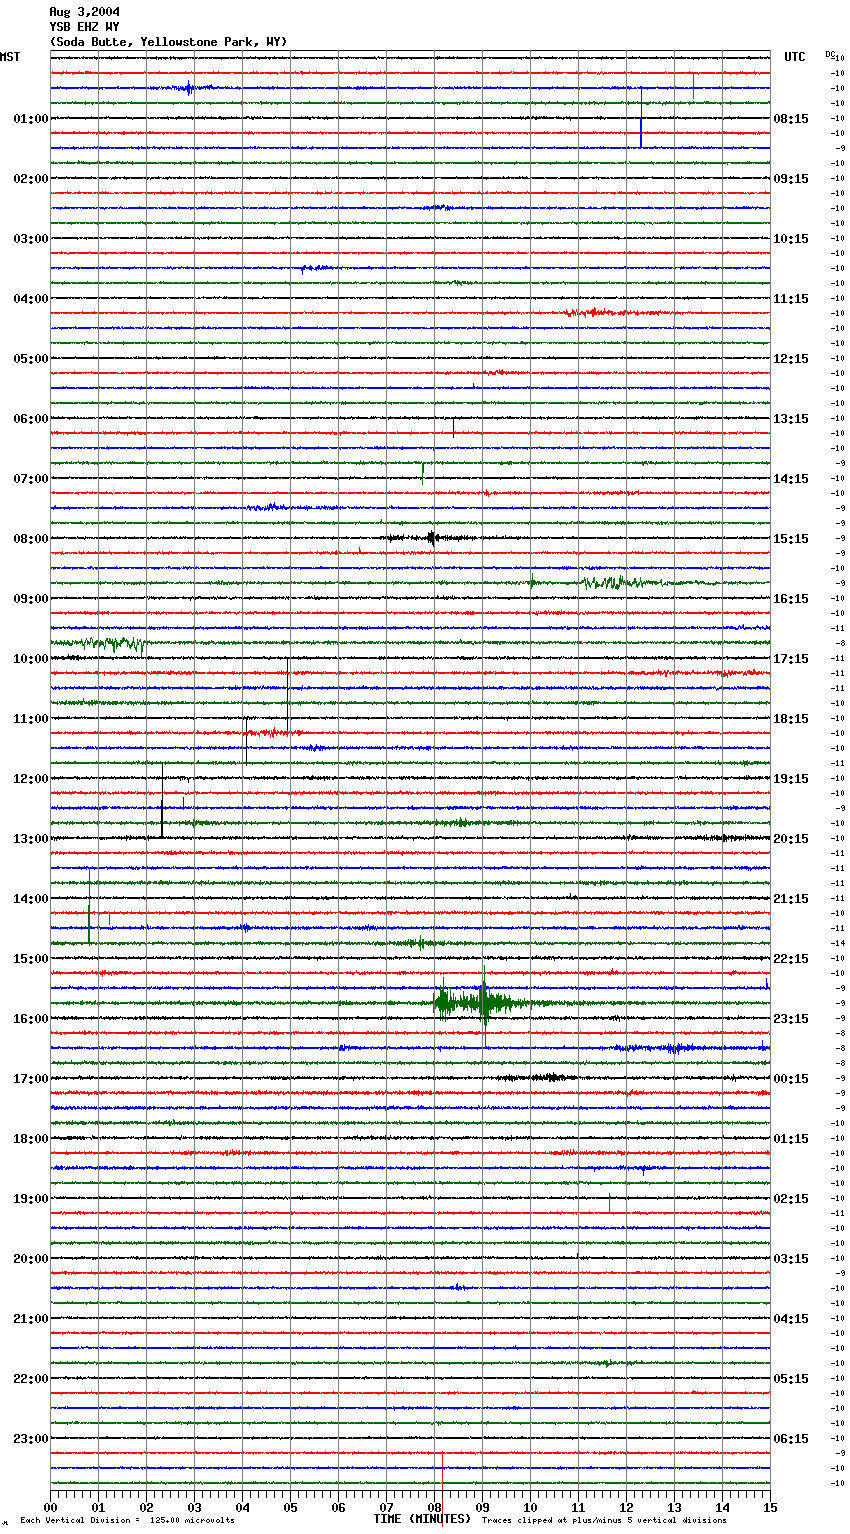Viewport: 850px width, 1534px height.
Task: Select the 15:00 MST time label
Action: click(x=31, y=959)
